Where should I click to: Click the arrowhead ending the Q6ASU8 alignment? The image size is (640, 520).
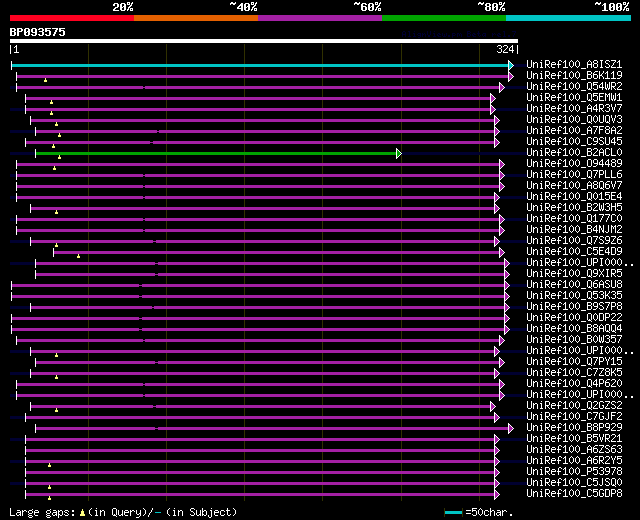pos(507,285)
